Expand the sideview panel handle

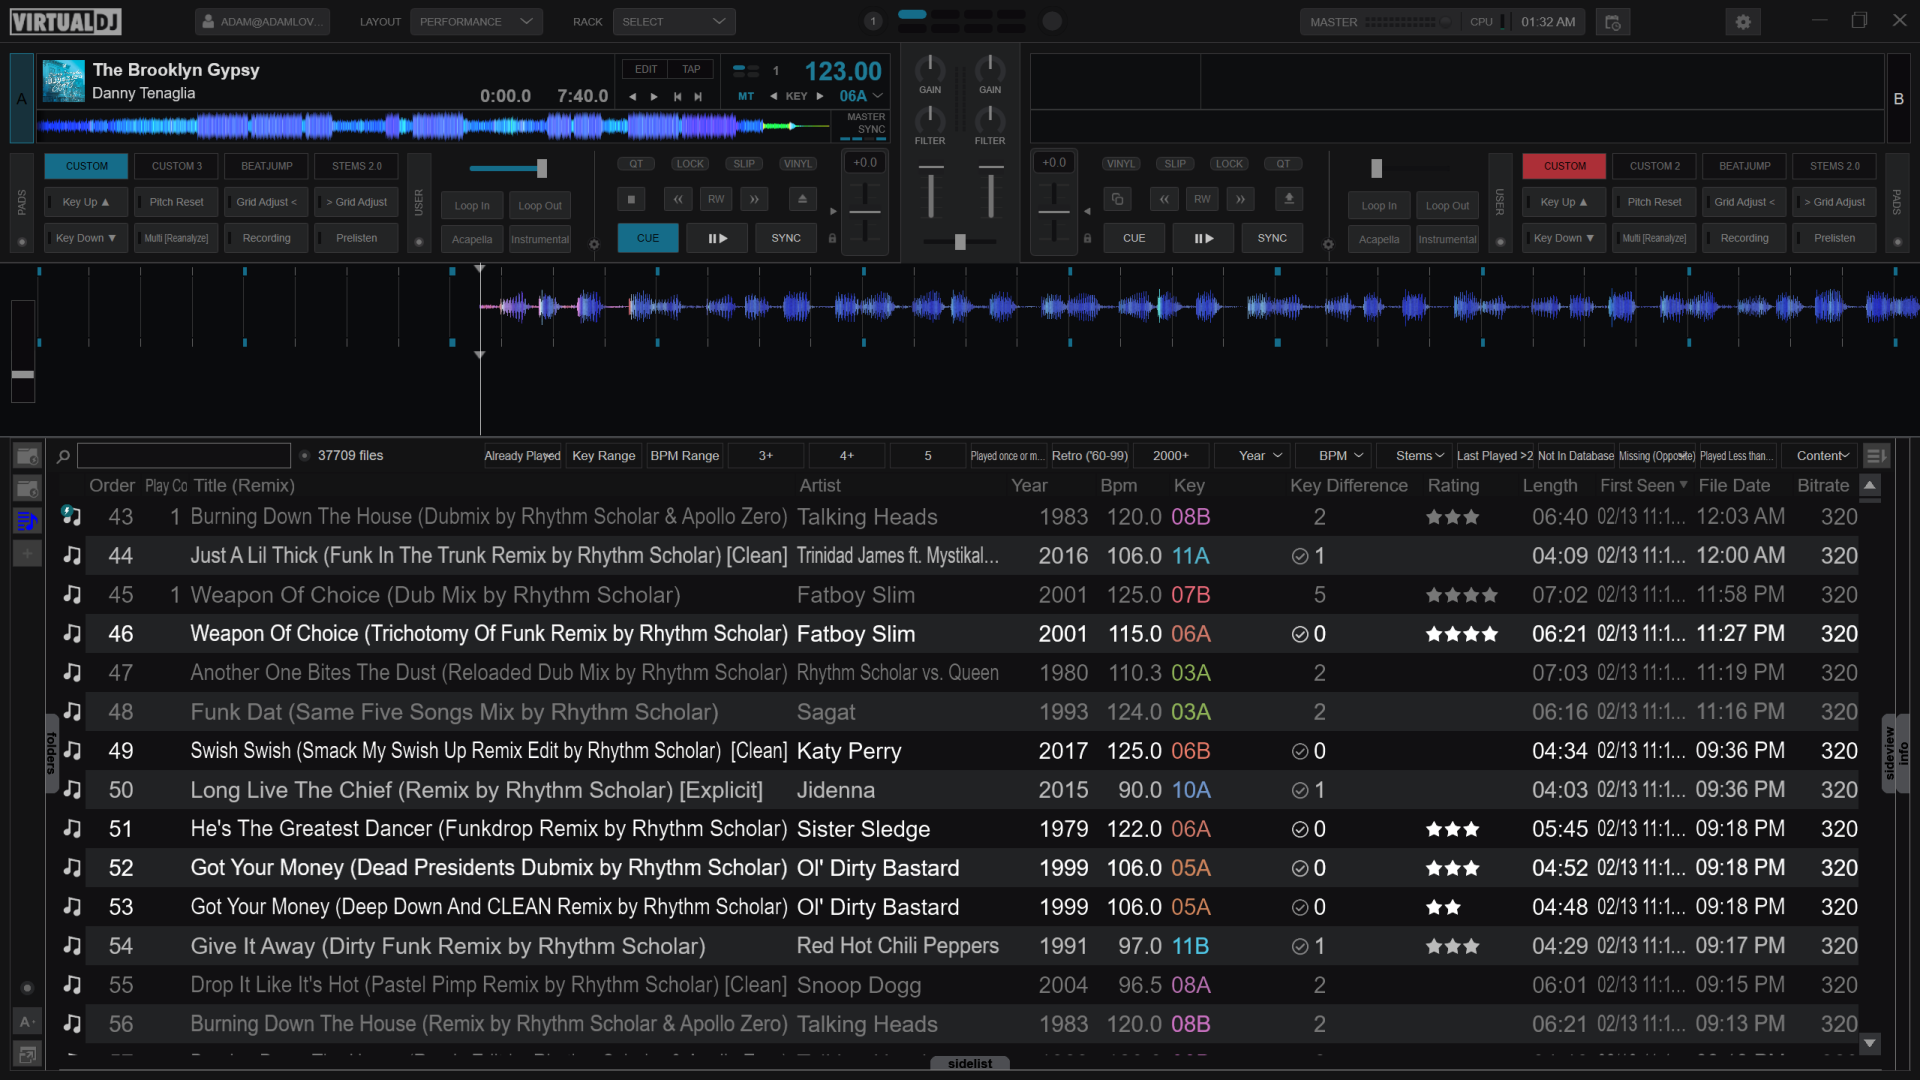[1889, 753]
